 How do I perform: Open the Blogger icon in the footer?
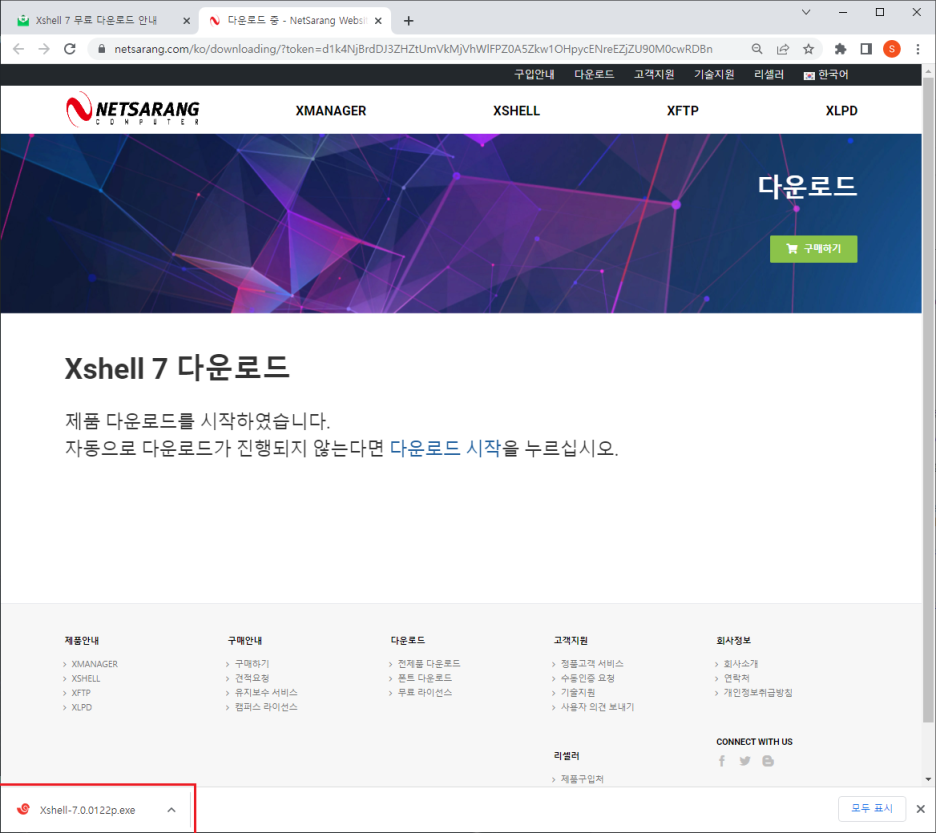[768, 761]
